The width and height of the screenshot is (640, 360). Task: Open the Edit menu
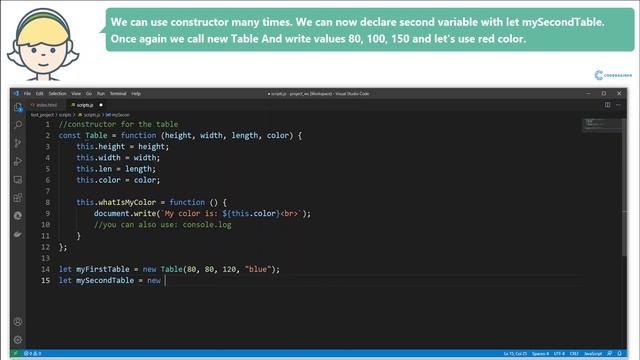pos(40,93)
